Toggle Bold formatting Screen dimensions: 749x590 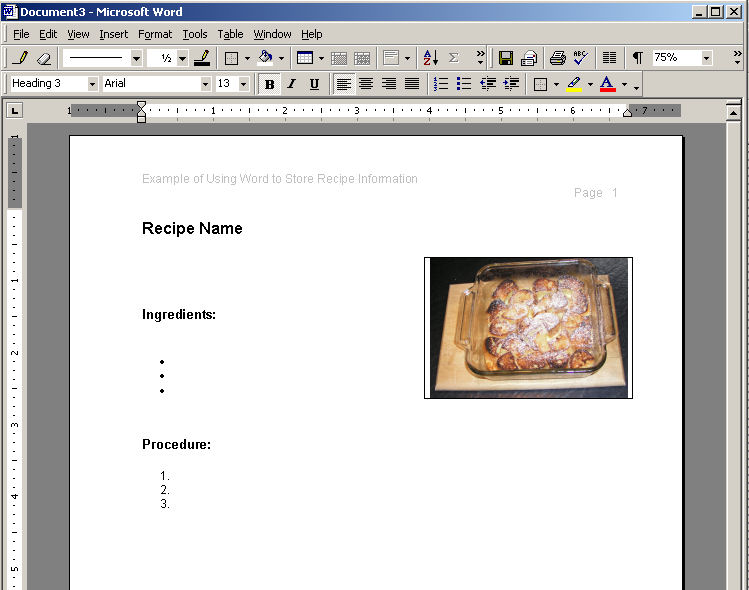(269, 84)
